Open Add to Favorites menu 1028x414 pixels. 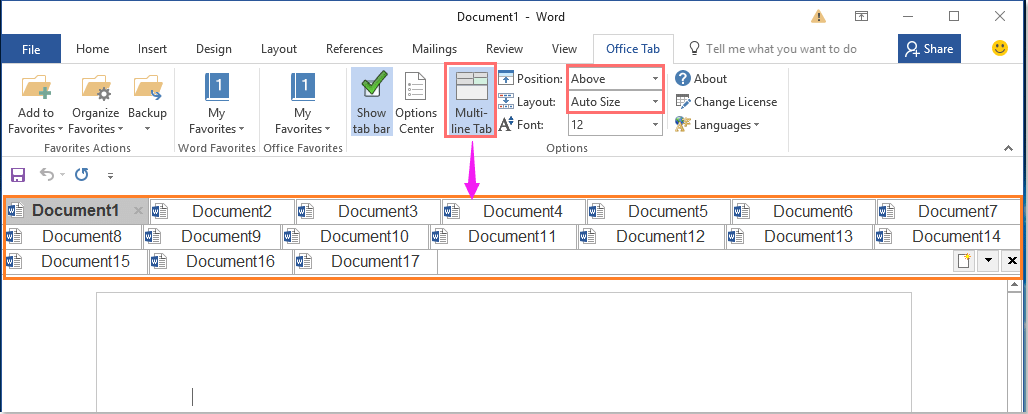click(35, 102)
